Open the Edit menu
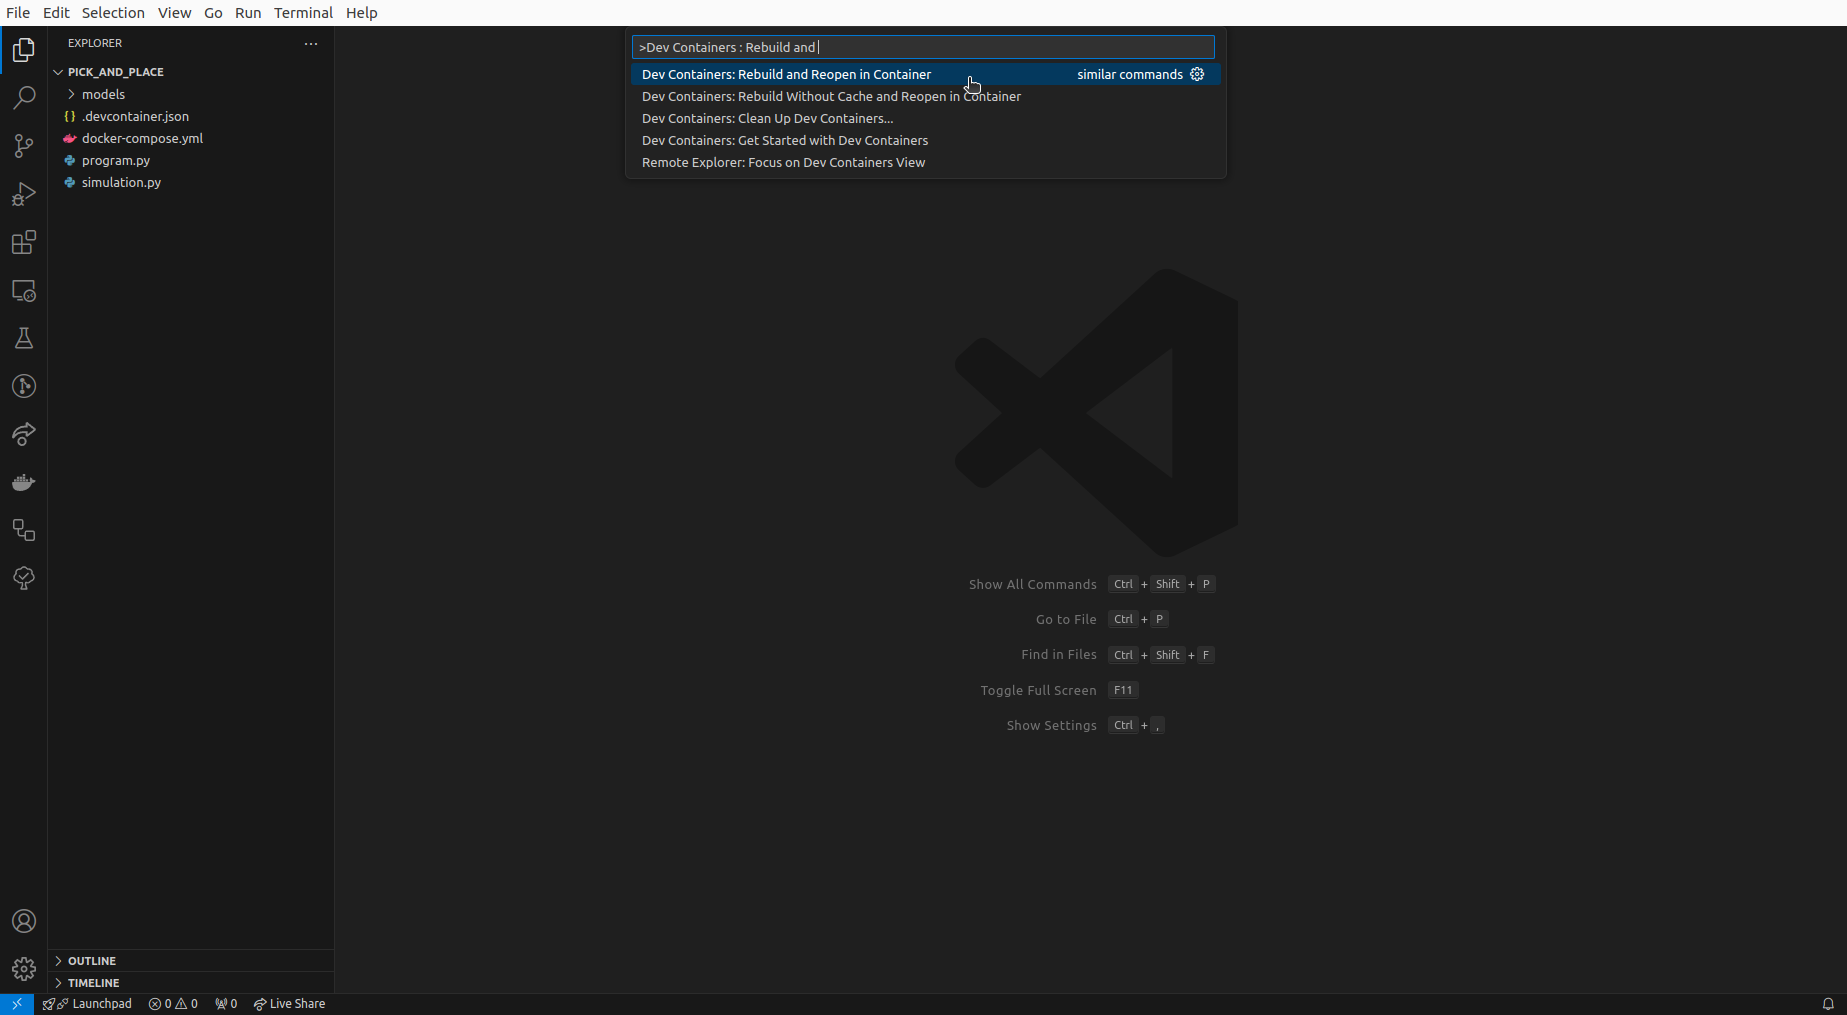1847x1015 pixels. pos(56,13)
